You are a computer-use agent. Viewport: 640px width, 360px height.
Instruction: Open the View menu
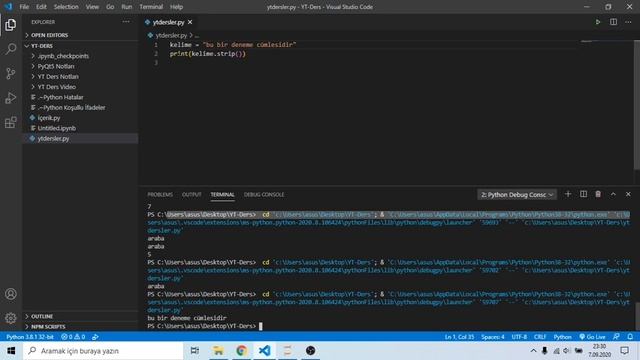click(x=92, y=7)
